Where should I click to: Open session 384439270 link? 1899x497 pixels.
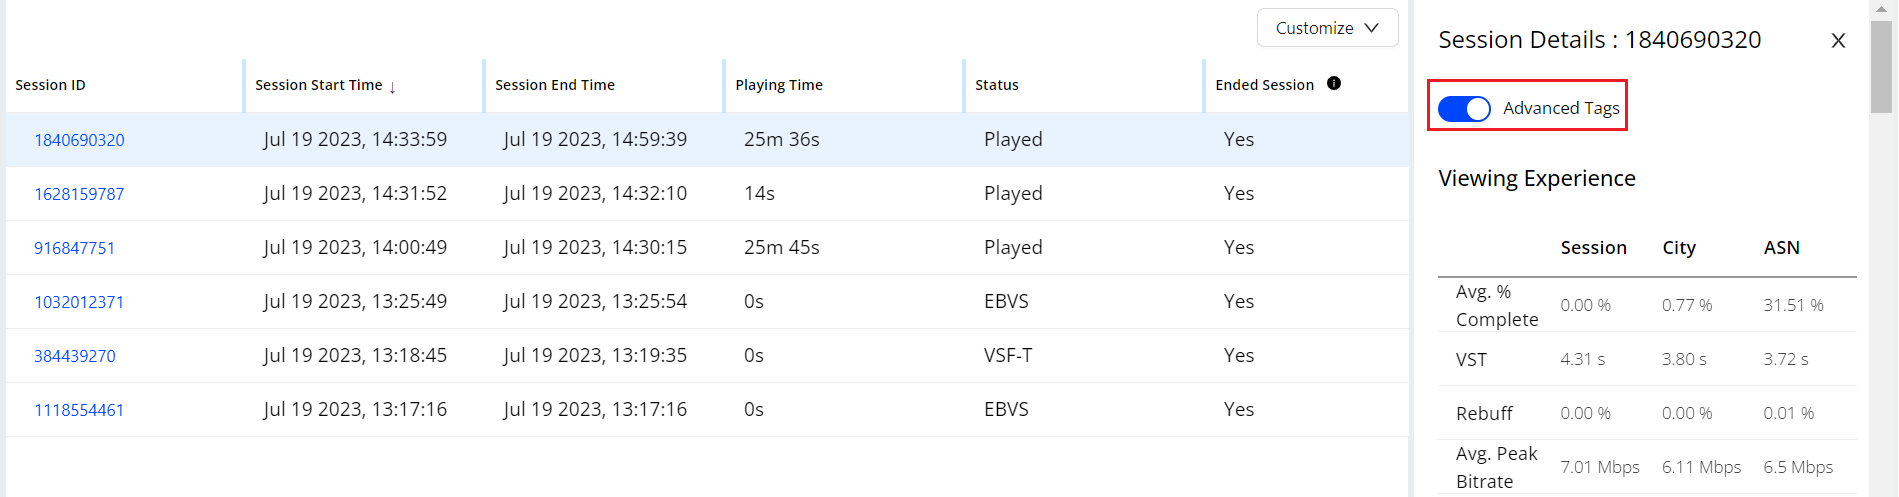coord(74,356)
